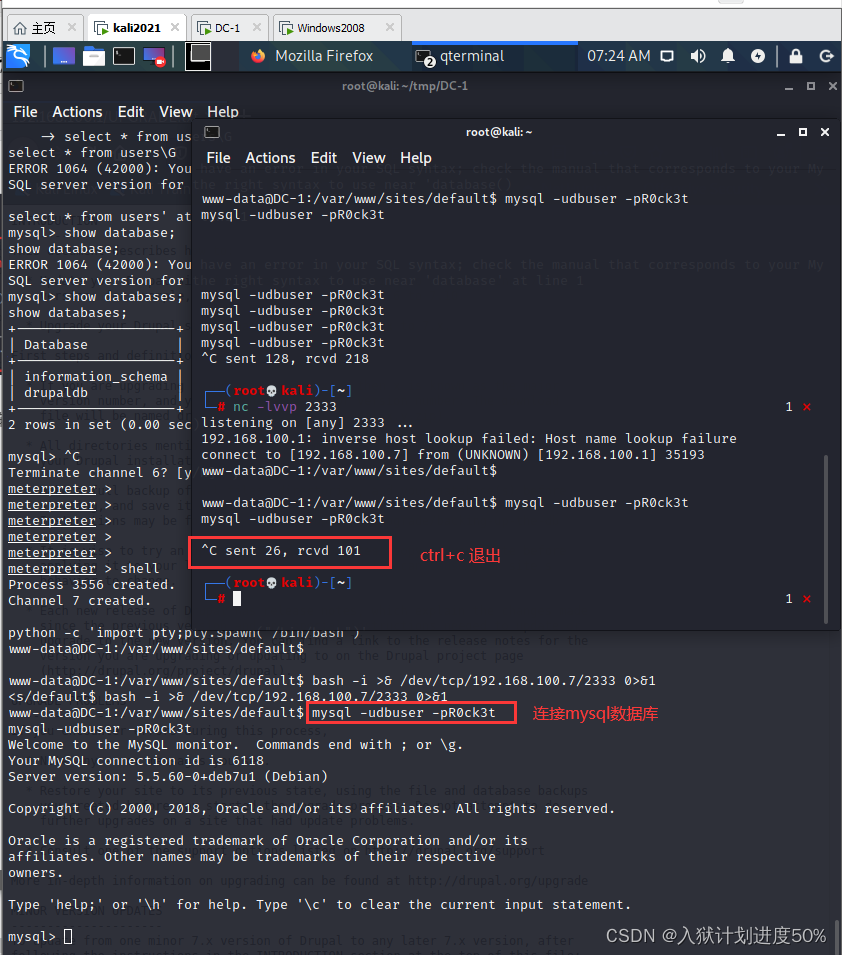Click the front window title 'root@kali: ~'
The image size is (842, 955).
[499, 132]
